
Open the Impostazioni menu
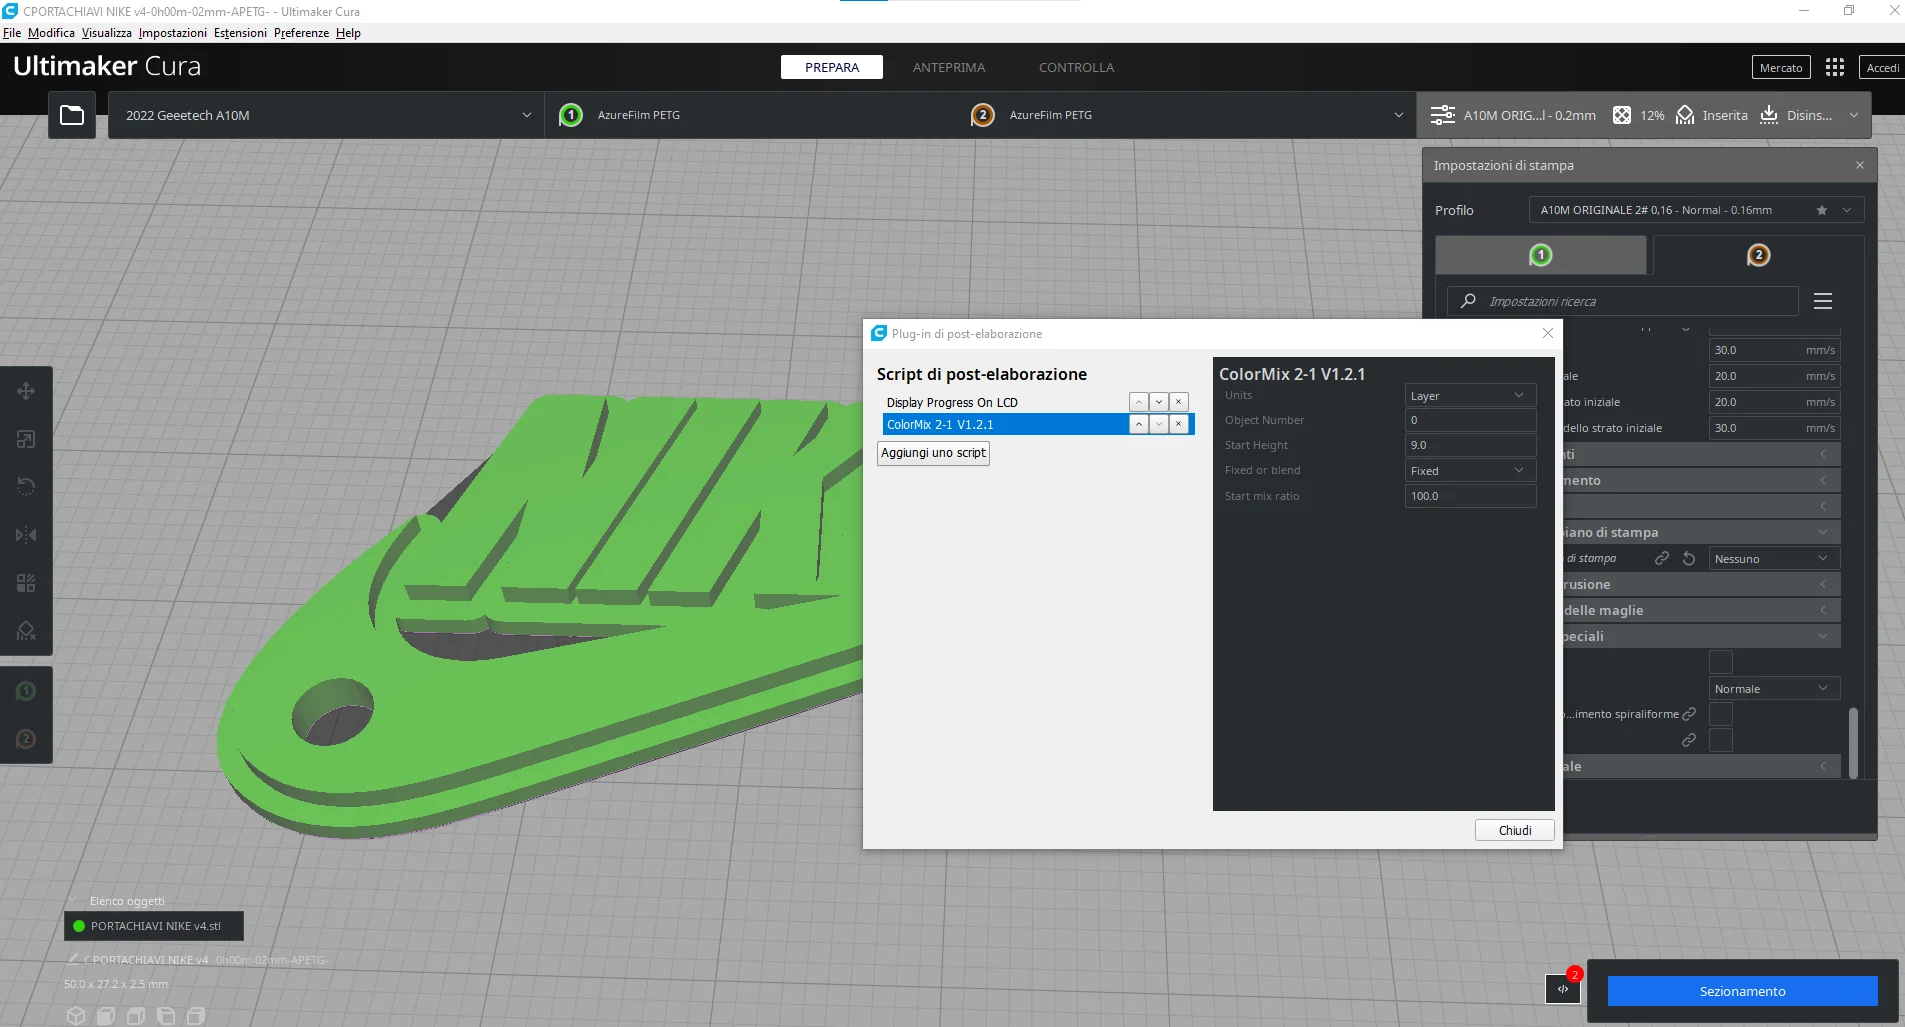click(x=173, y=33)
